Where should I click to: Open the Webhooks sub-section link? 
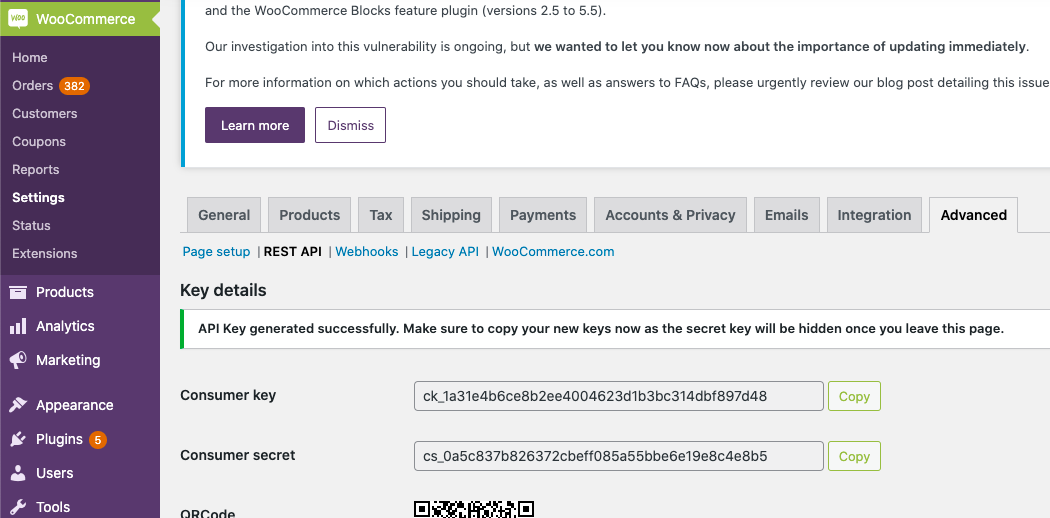(x=367, y=252)
